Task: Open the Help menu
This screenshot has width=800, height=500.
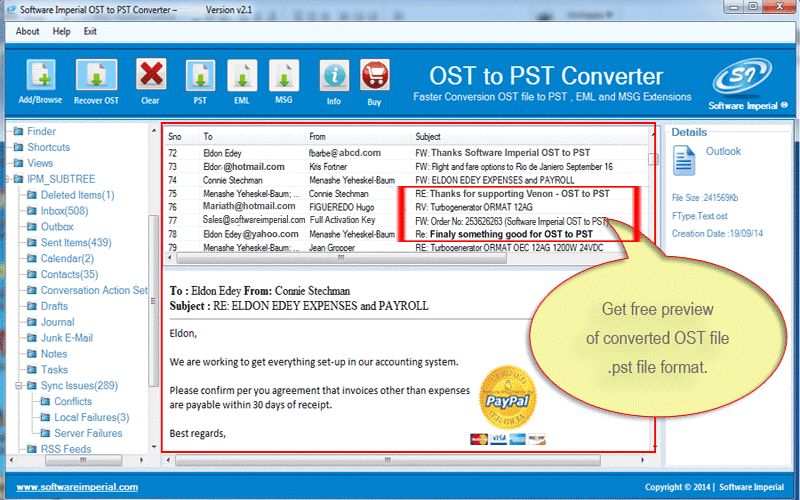Action: point(61,31)
